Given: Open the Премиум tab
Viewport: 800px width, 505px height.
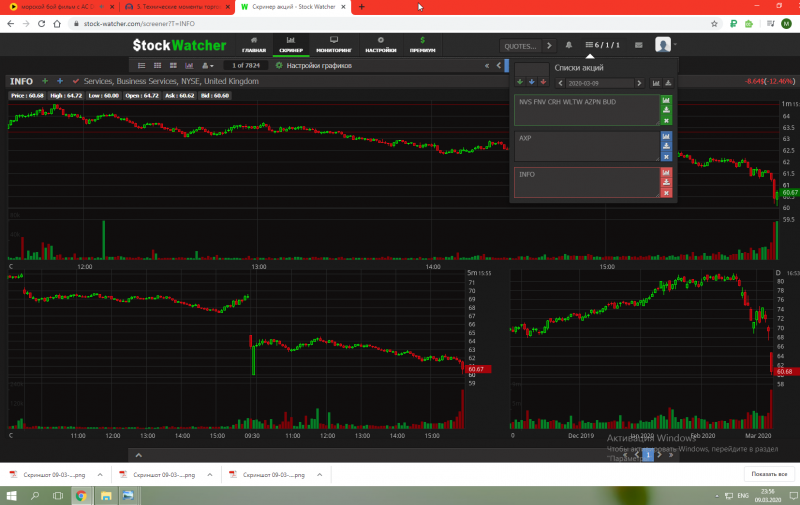Looking at the screenshot, I should click(422, 45).
